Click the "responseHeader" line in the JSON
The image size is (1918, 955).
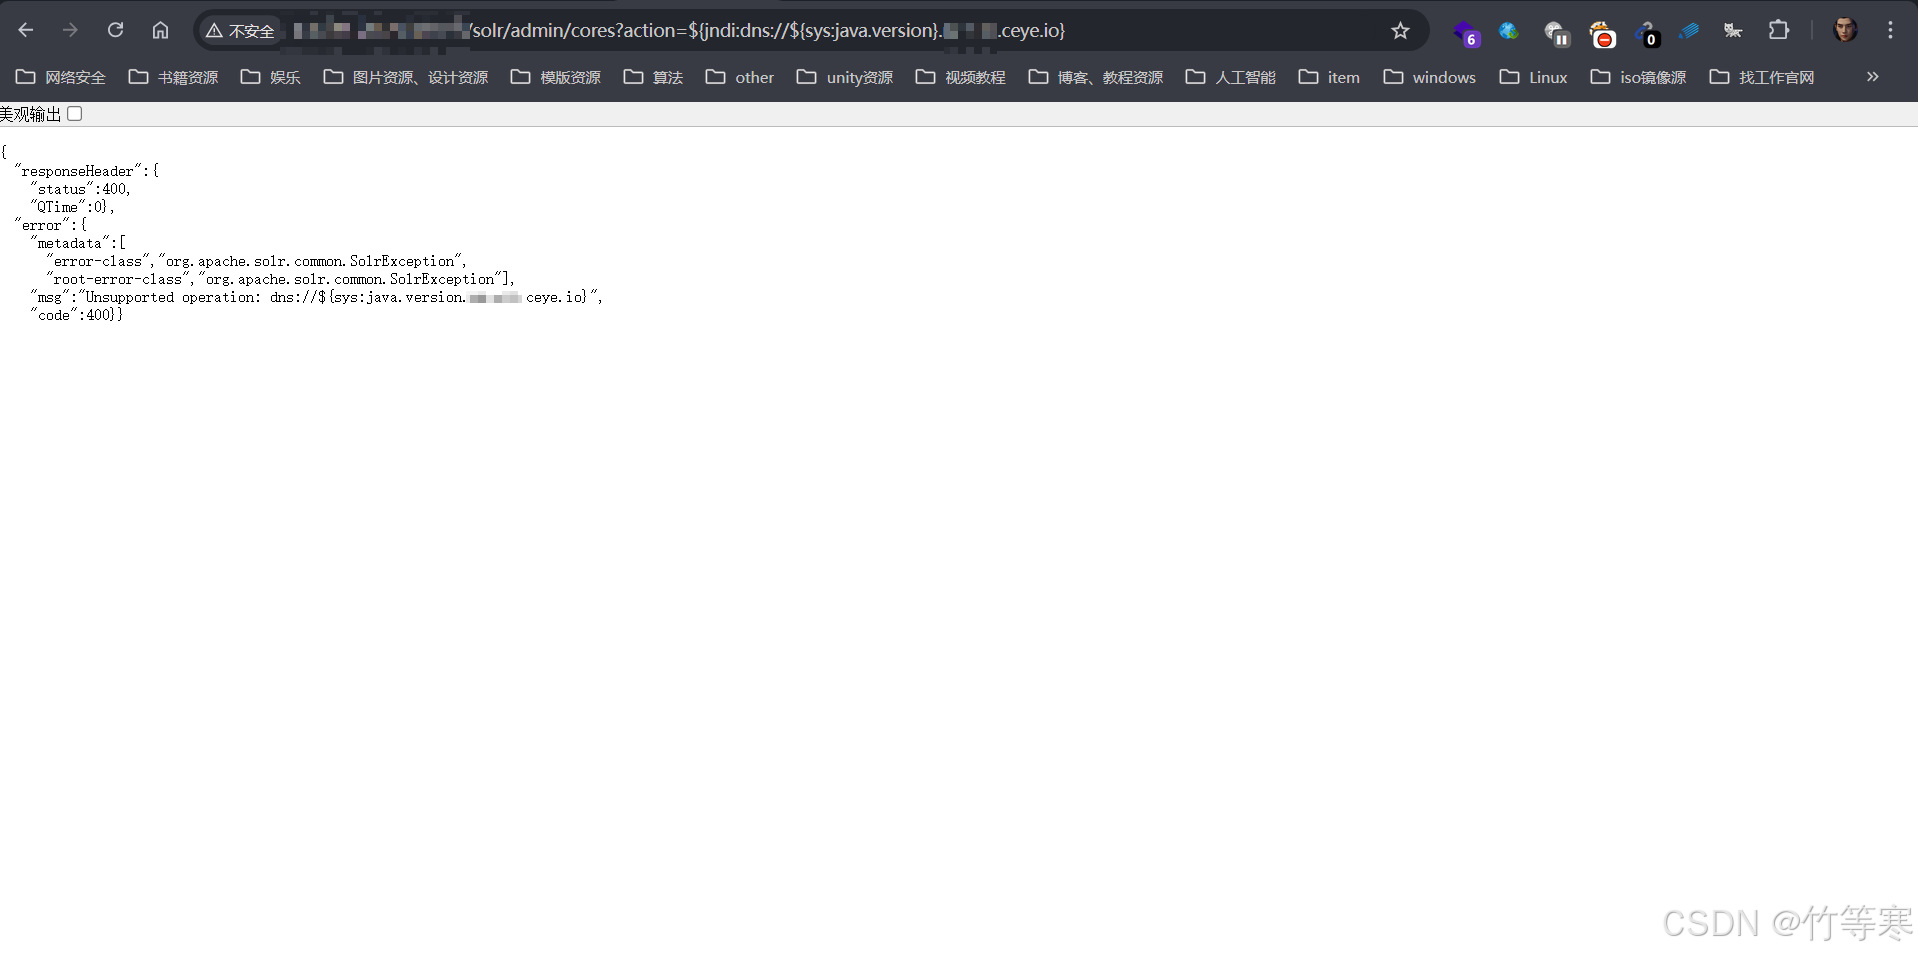point(87,171)
